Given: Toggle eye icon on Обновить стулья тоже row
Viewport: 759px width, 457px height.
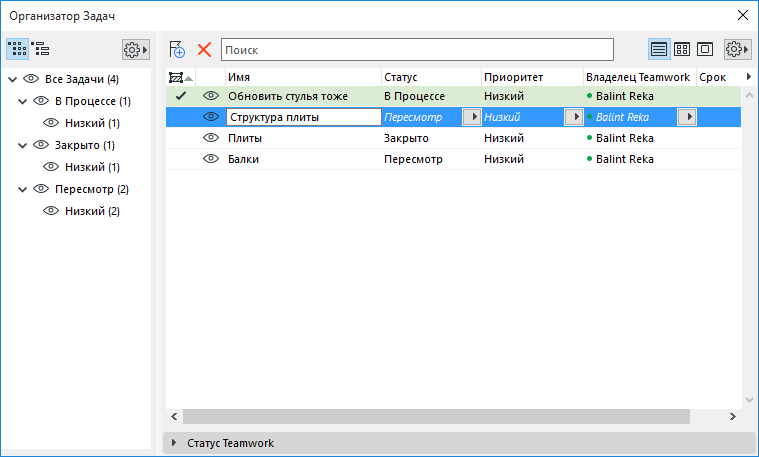Looking at the screenshot, I should (x=211, y=96).
